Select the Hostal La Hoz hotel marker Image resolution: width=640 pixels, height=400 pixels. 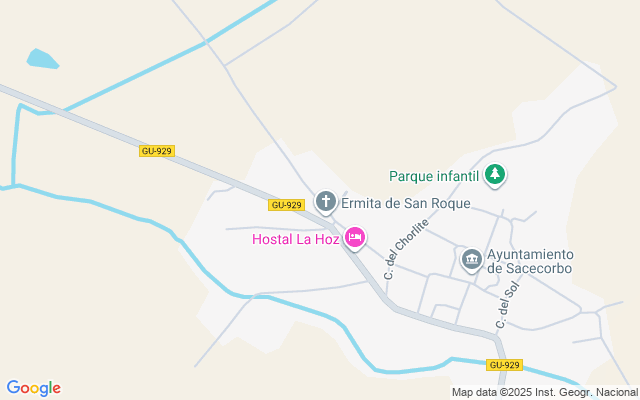(355, 238)
